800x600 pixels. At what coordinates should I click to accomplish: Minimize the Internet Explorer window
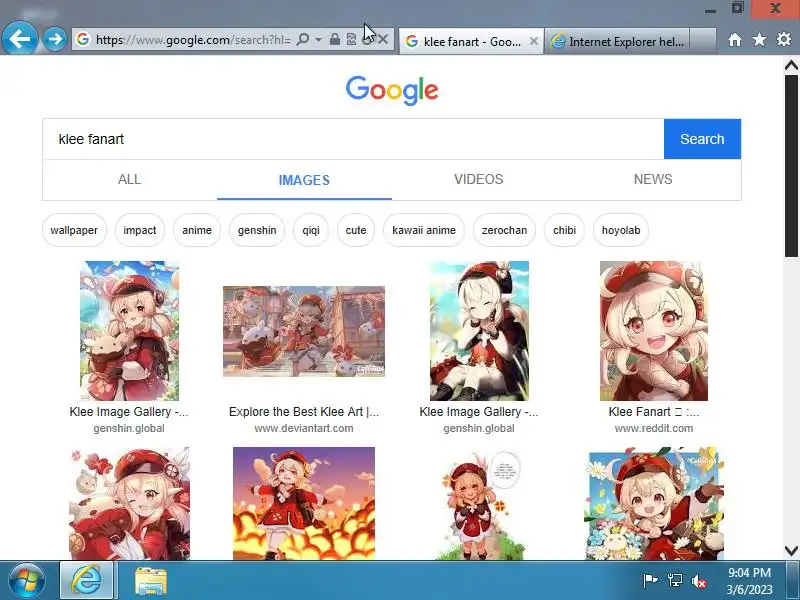(x=710, y=9)
